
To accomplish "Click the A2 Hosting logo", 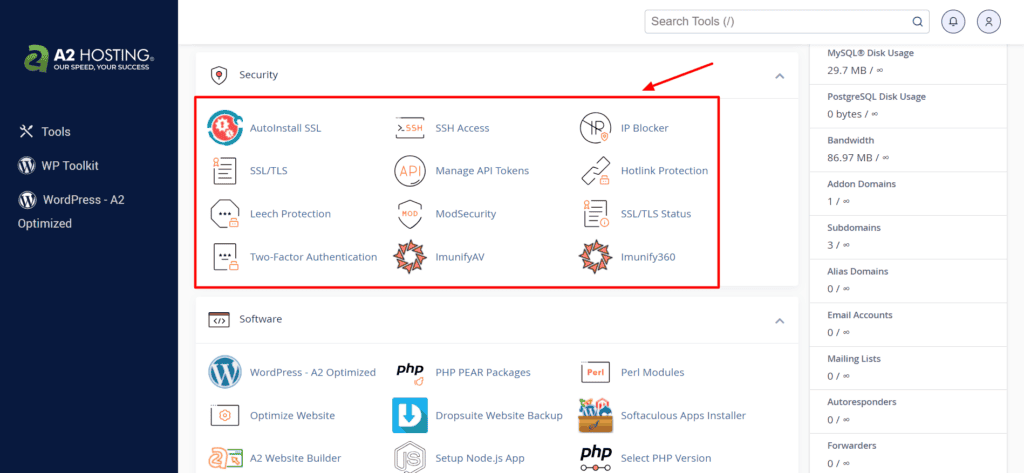I will tap(89, 58).
